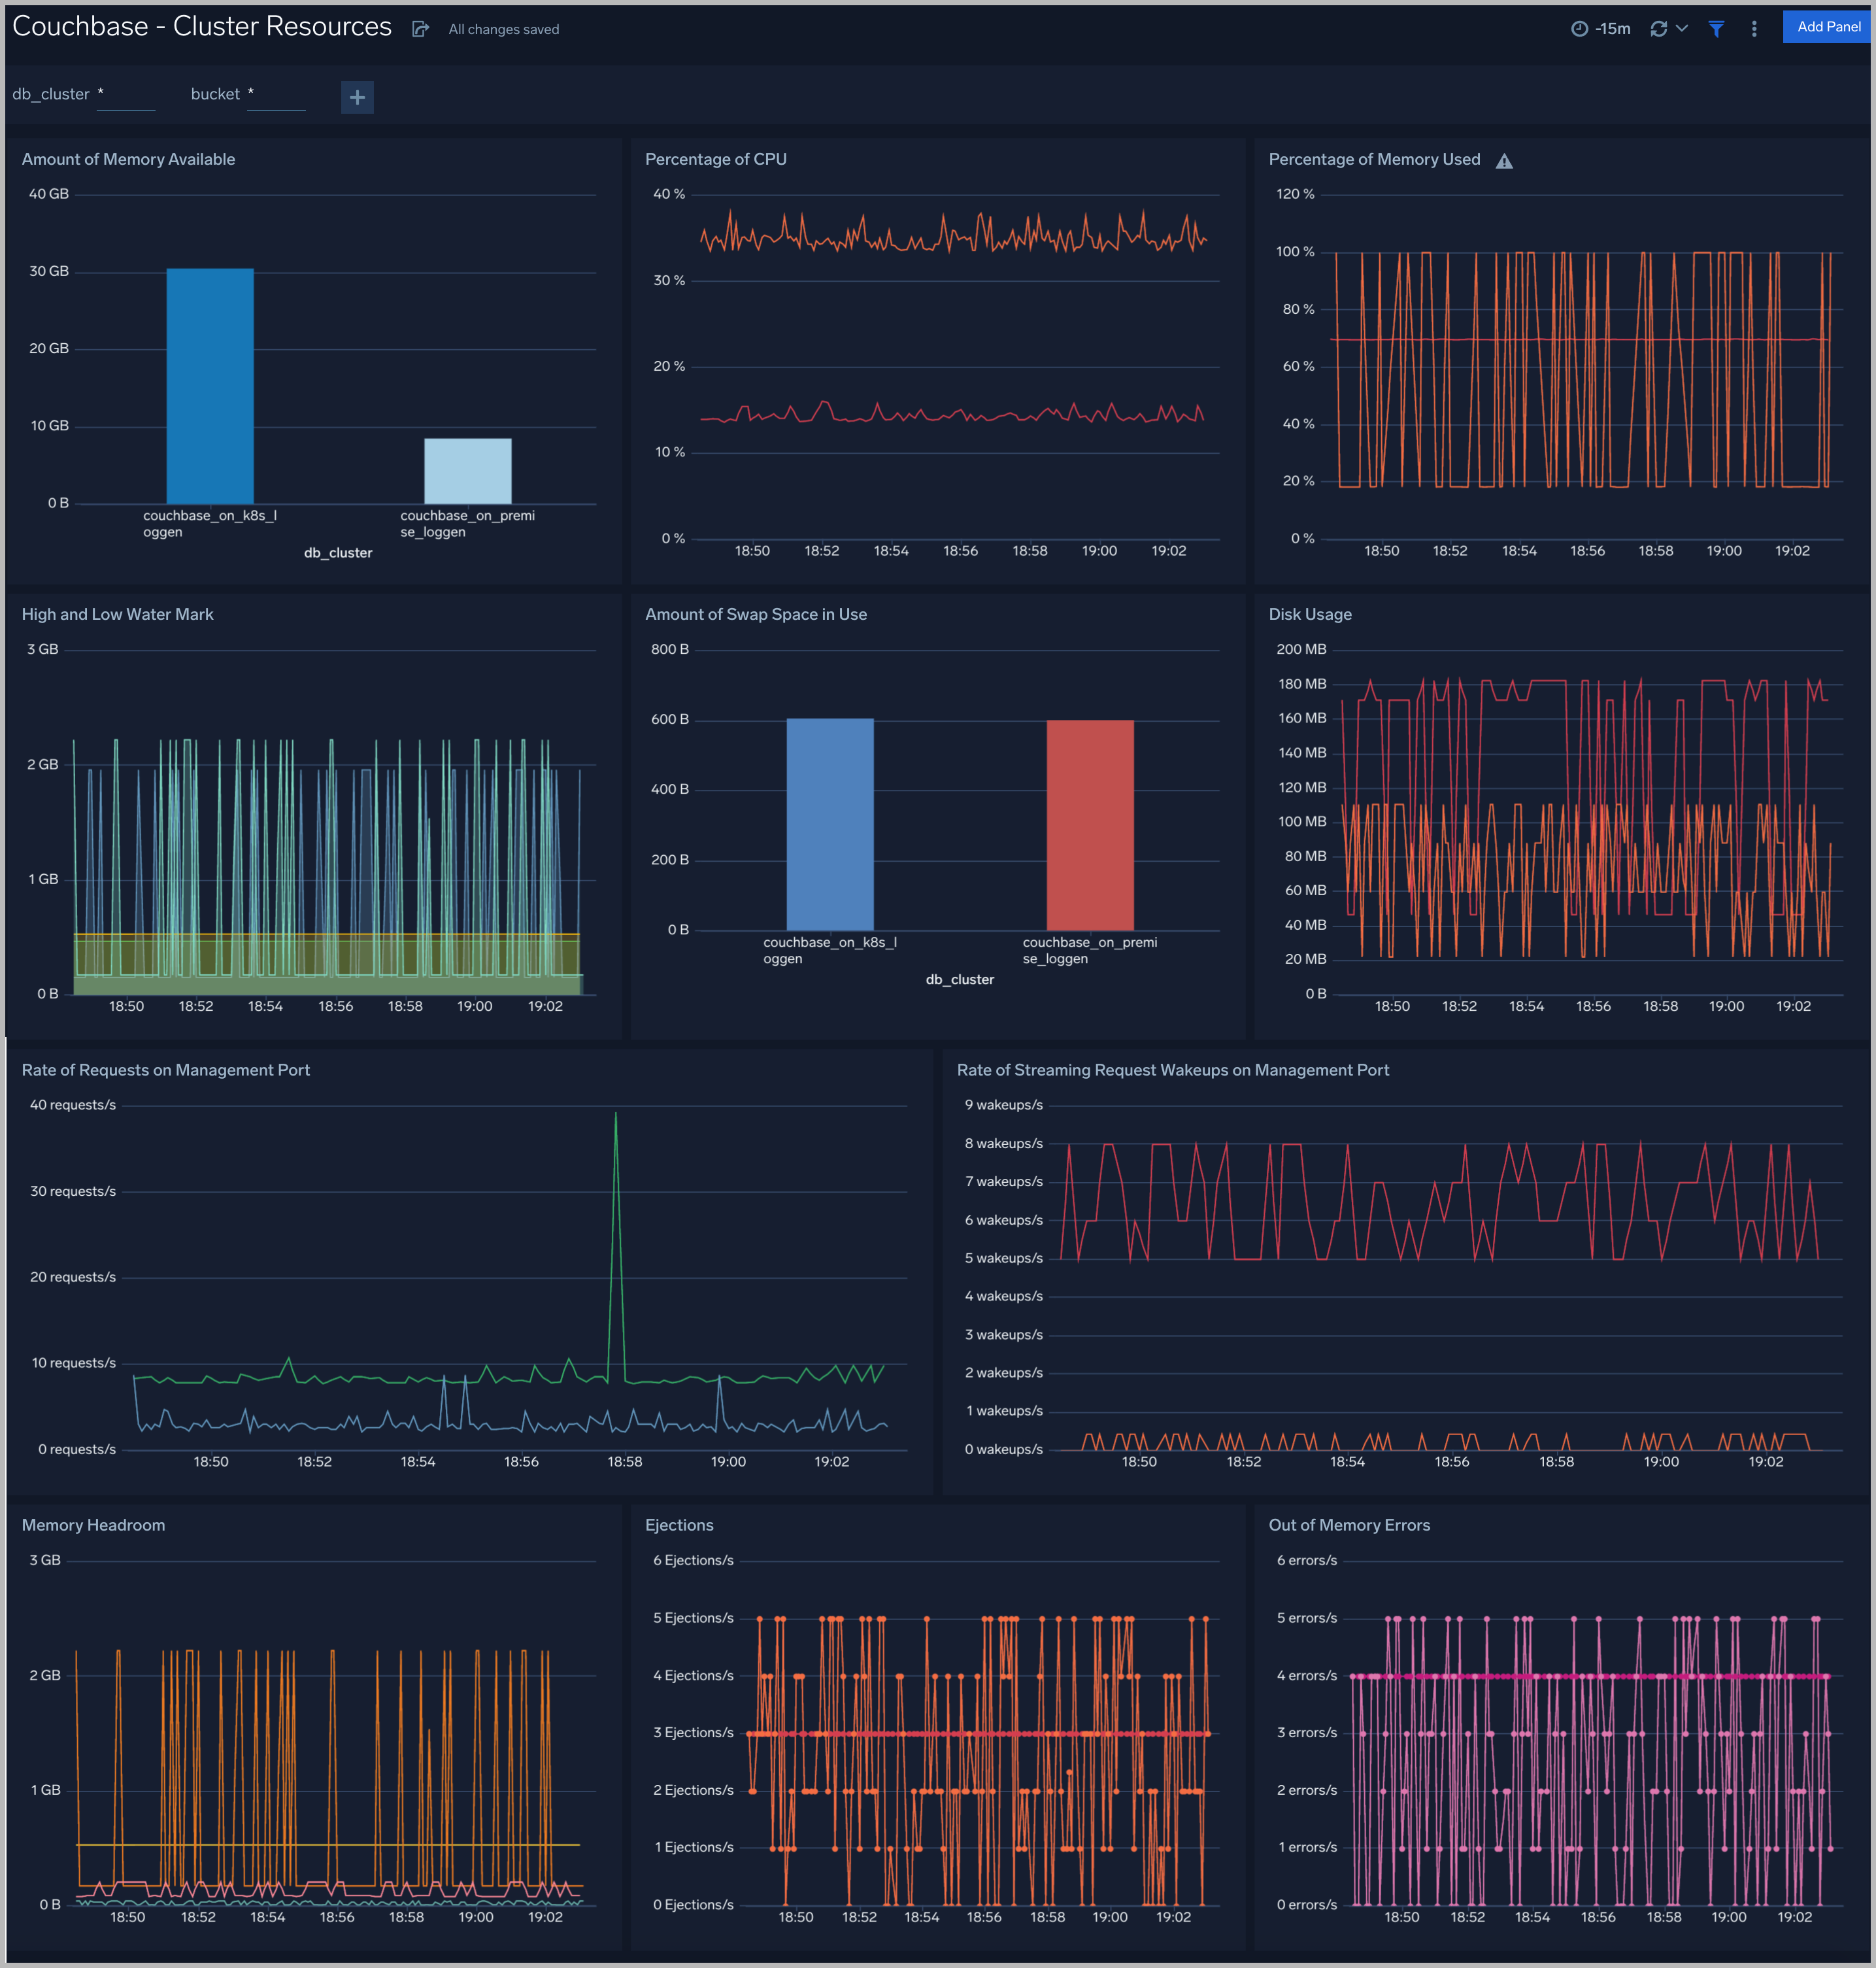The height and width of the screenshot is (1968, 1876).
Task: Open the bucket variable value dropdown
Action: [277, 93]
